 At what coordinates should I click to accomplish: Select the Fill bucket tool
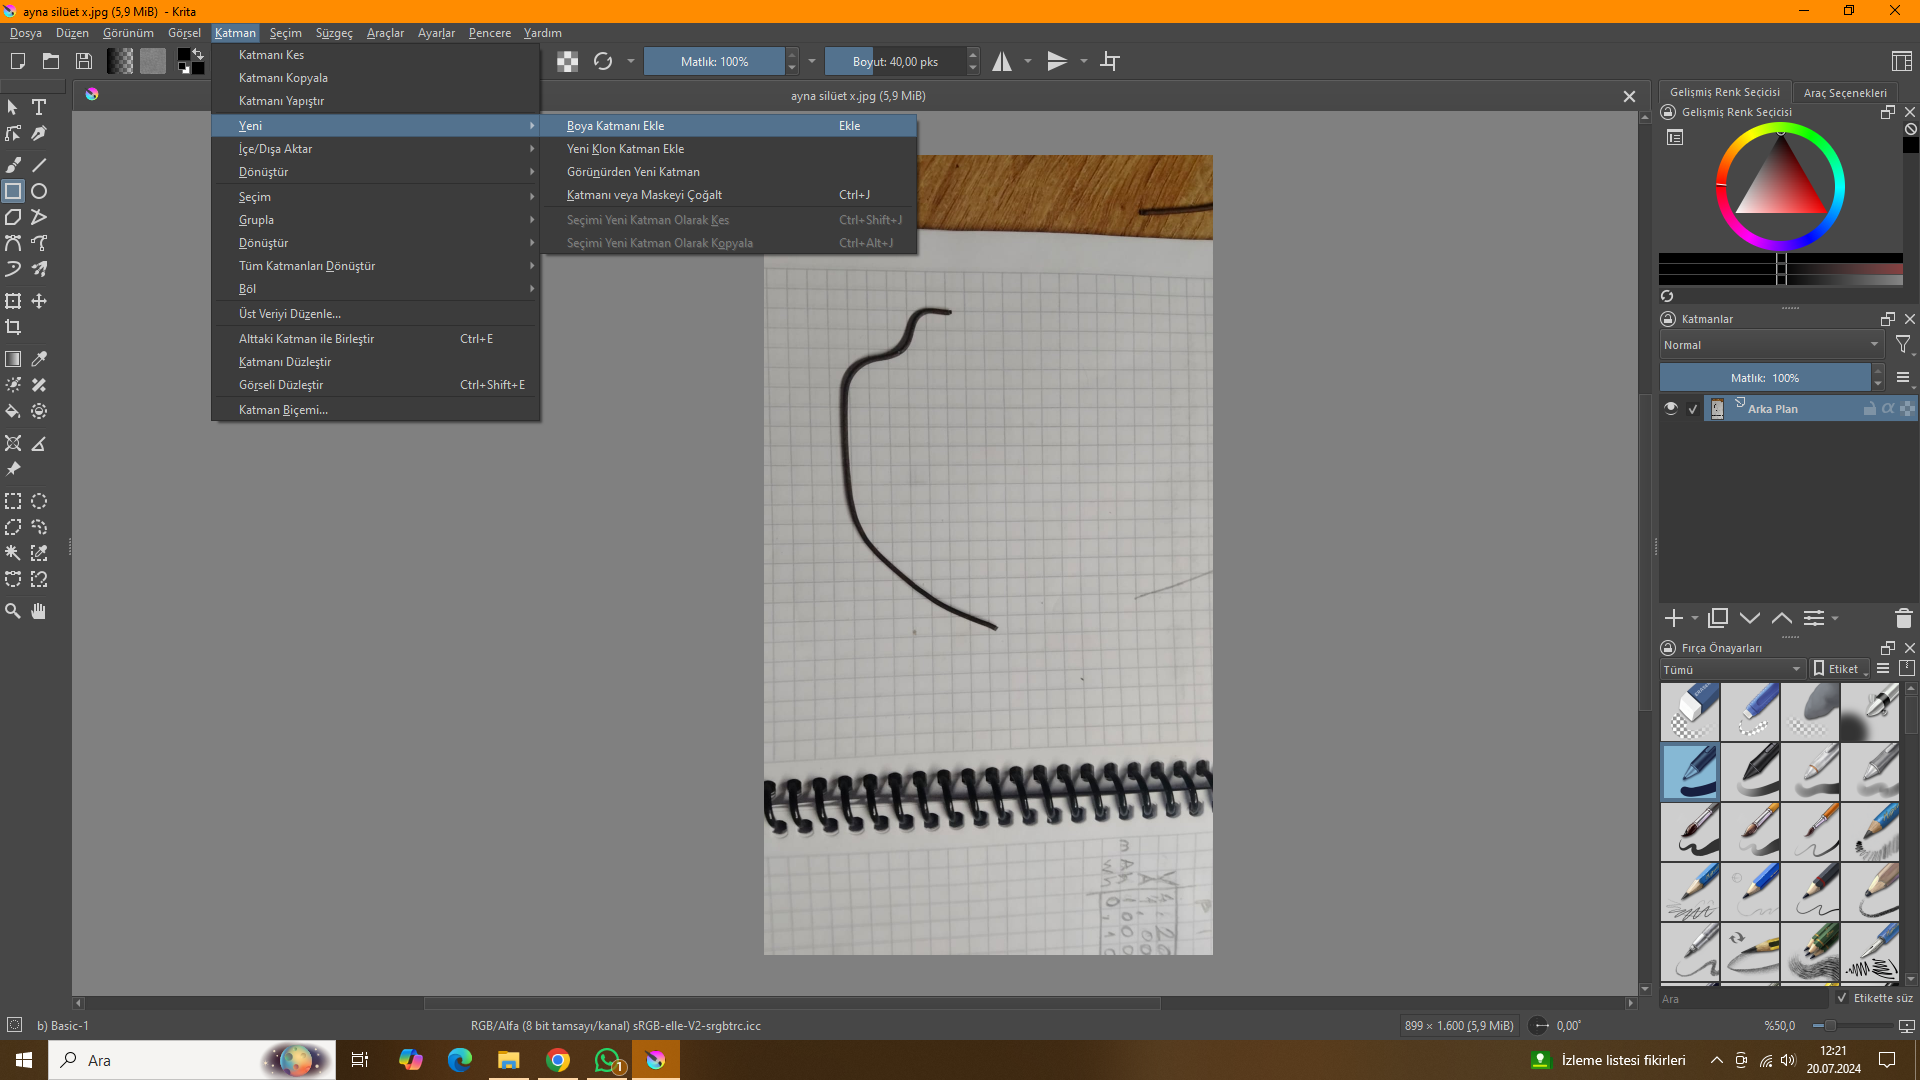(13, 411)
